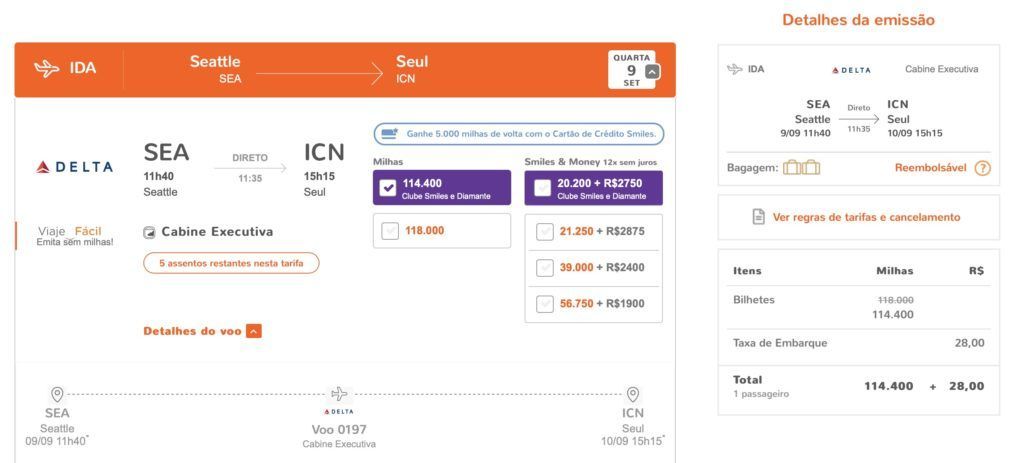1024x463 pixels.
Task: Click the SEA origin location pin icon
Action: tap(57, 394)
